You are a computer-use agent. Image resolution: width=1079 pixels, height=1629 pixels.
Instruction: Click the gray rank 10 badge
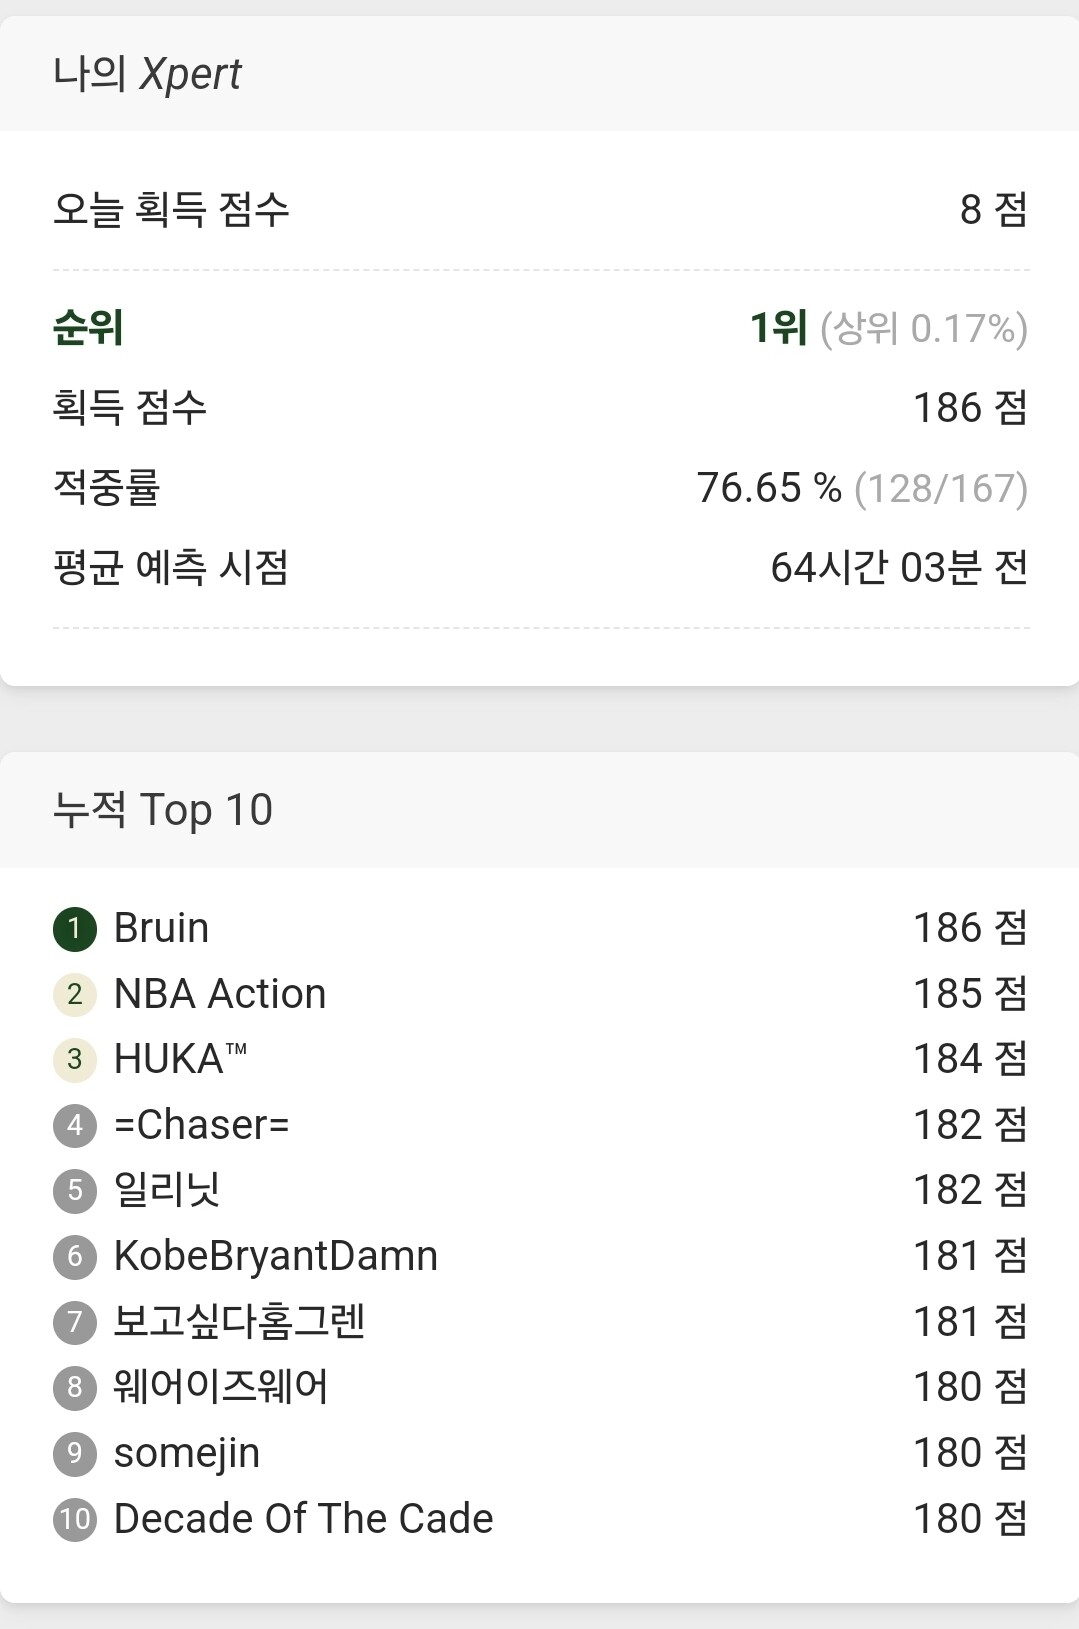[x=74, y=1519]
